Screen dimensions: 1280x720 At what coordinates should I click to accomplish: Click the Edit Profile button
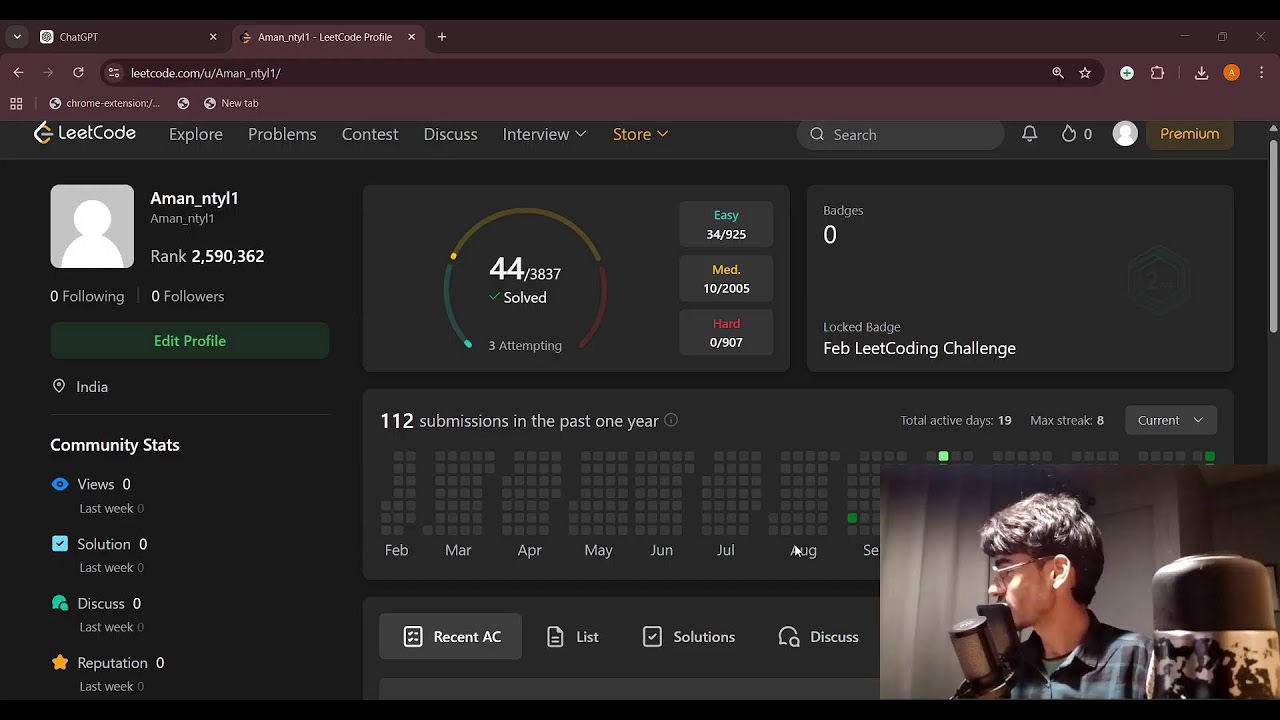click(190, 340)
